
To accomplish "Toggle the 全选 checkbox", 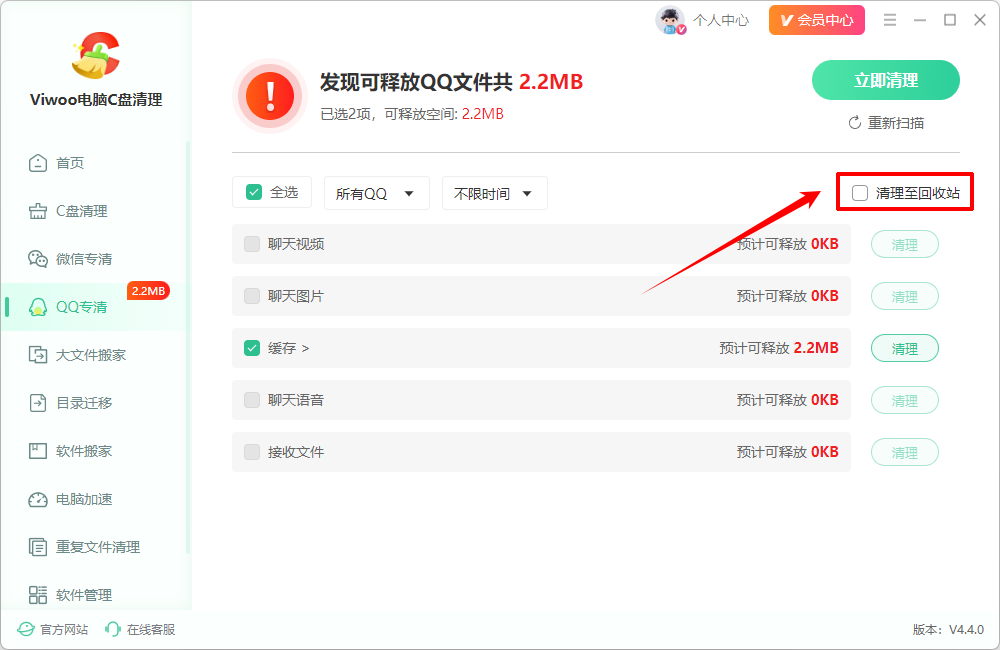I will pos(254,193).
